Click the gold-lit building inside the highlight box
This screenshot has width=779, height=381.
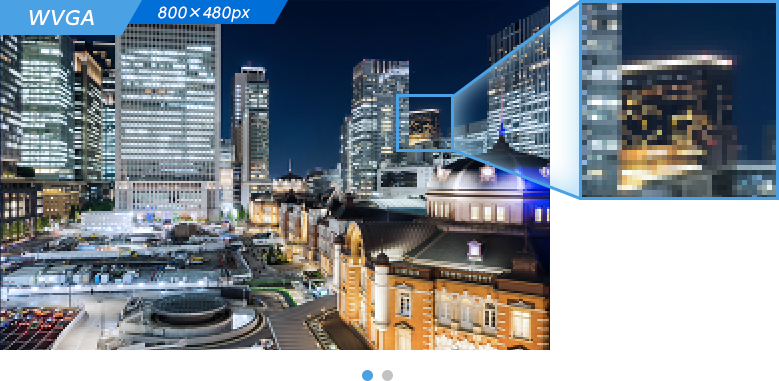[x=424, y=127]
